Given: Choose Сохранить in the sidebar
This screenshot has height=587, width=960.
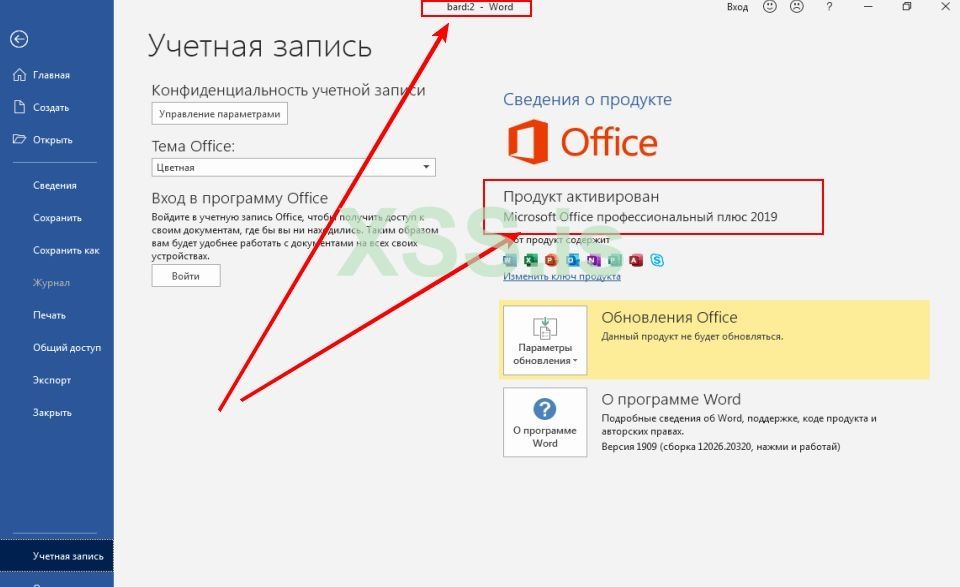Looking at the screenshot, I should click(57, 218).
